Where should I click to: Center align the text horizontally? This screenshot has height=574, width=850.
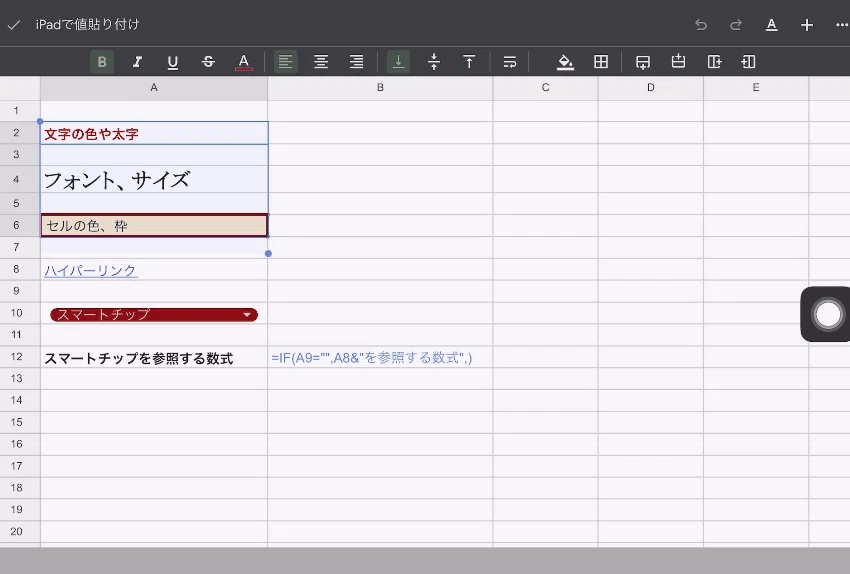(321, 62)
